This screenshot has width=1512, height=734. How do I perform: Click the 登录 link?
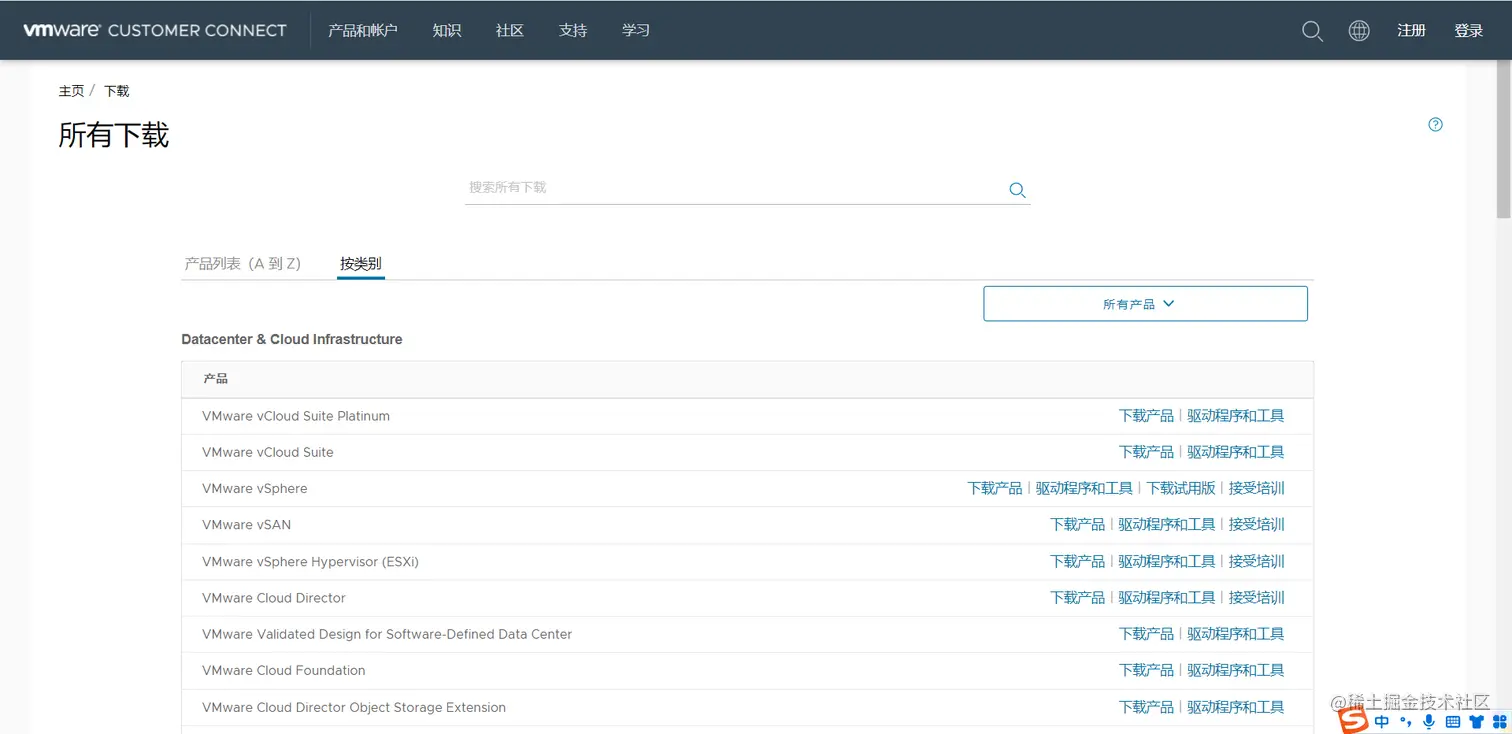1469,31
